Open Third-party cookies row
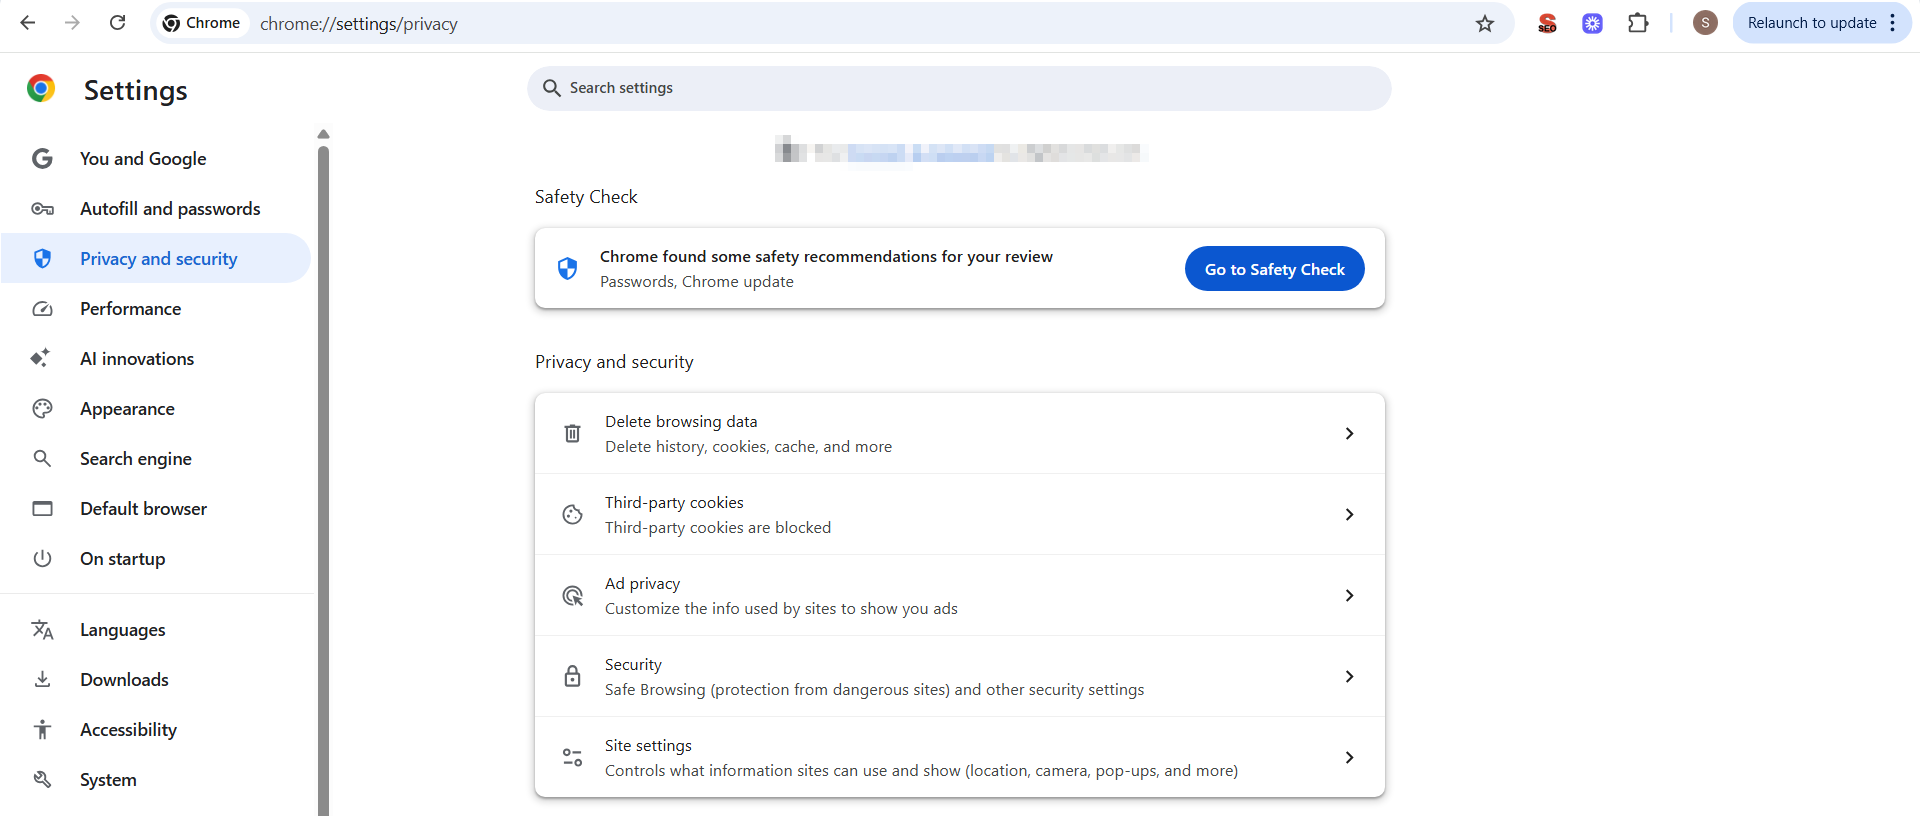Screen dimensions: 1920x816 960,514
